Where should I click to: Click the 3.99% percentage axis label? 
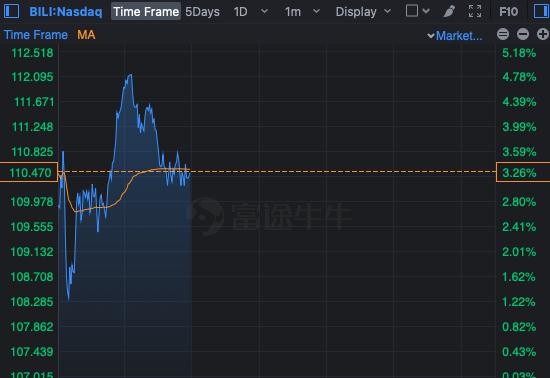519,127
